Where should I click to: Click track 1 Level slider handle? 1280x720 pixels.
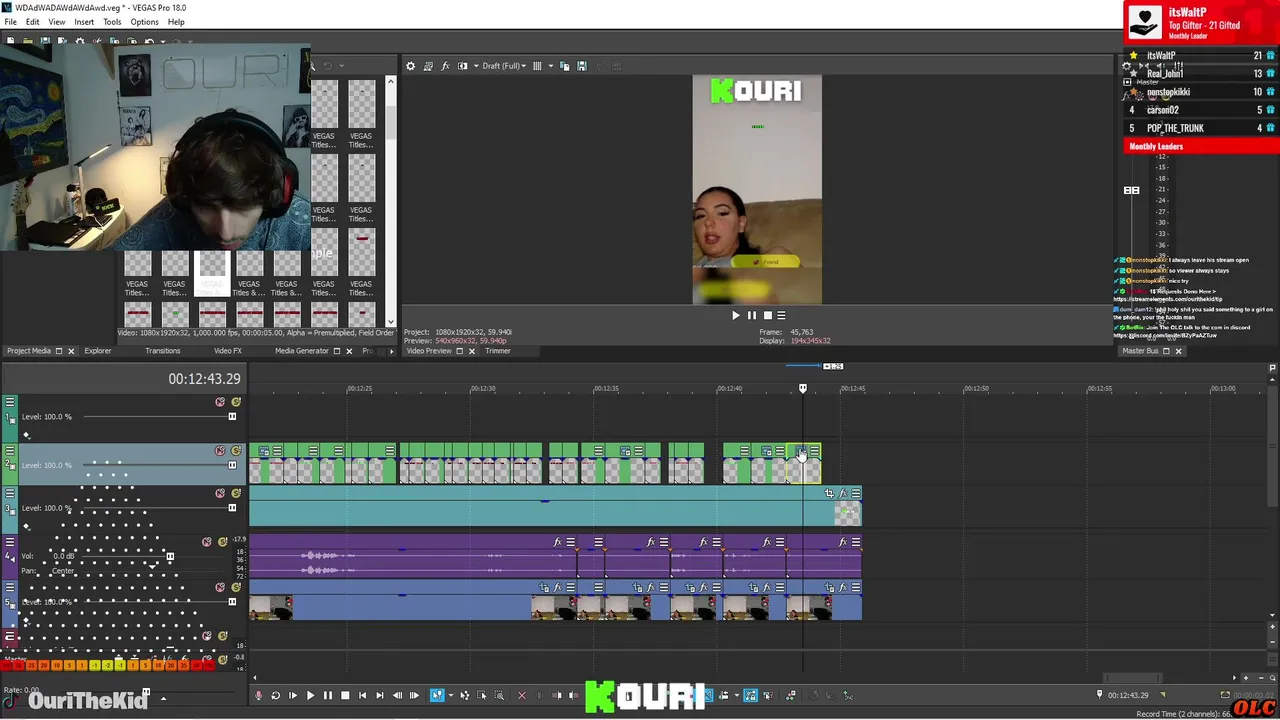tap(232, 416)
